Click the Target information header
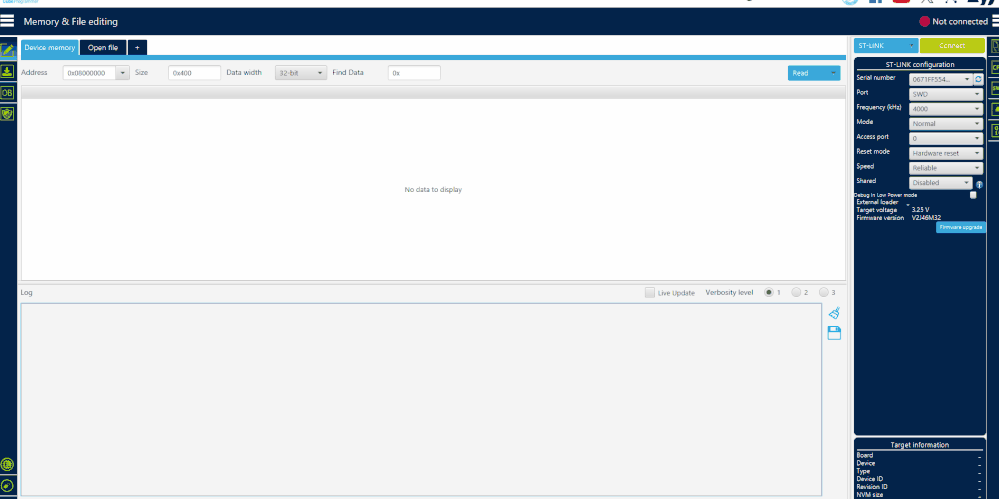 [x=919, y=445]
